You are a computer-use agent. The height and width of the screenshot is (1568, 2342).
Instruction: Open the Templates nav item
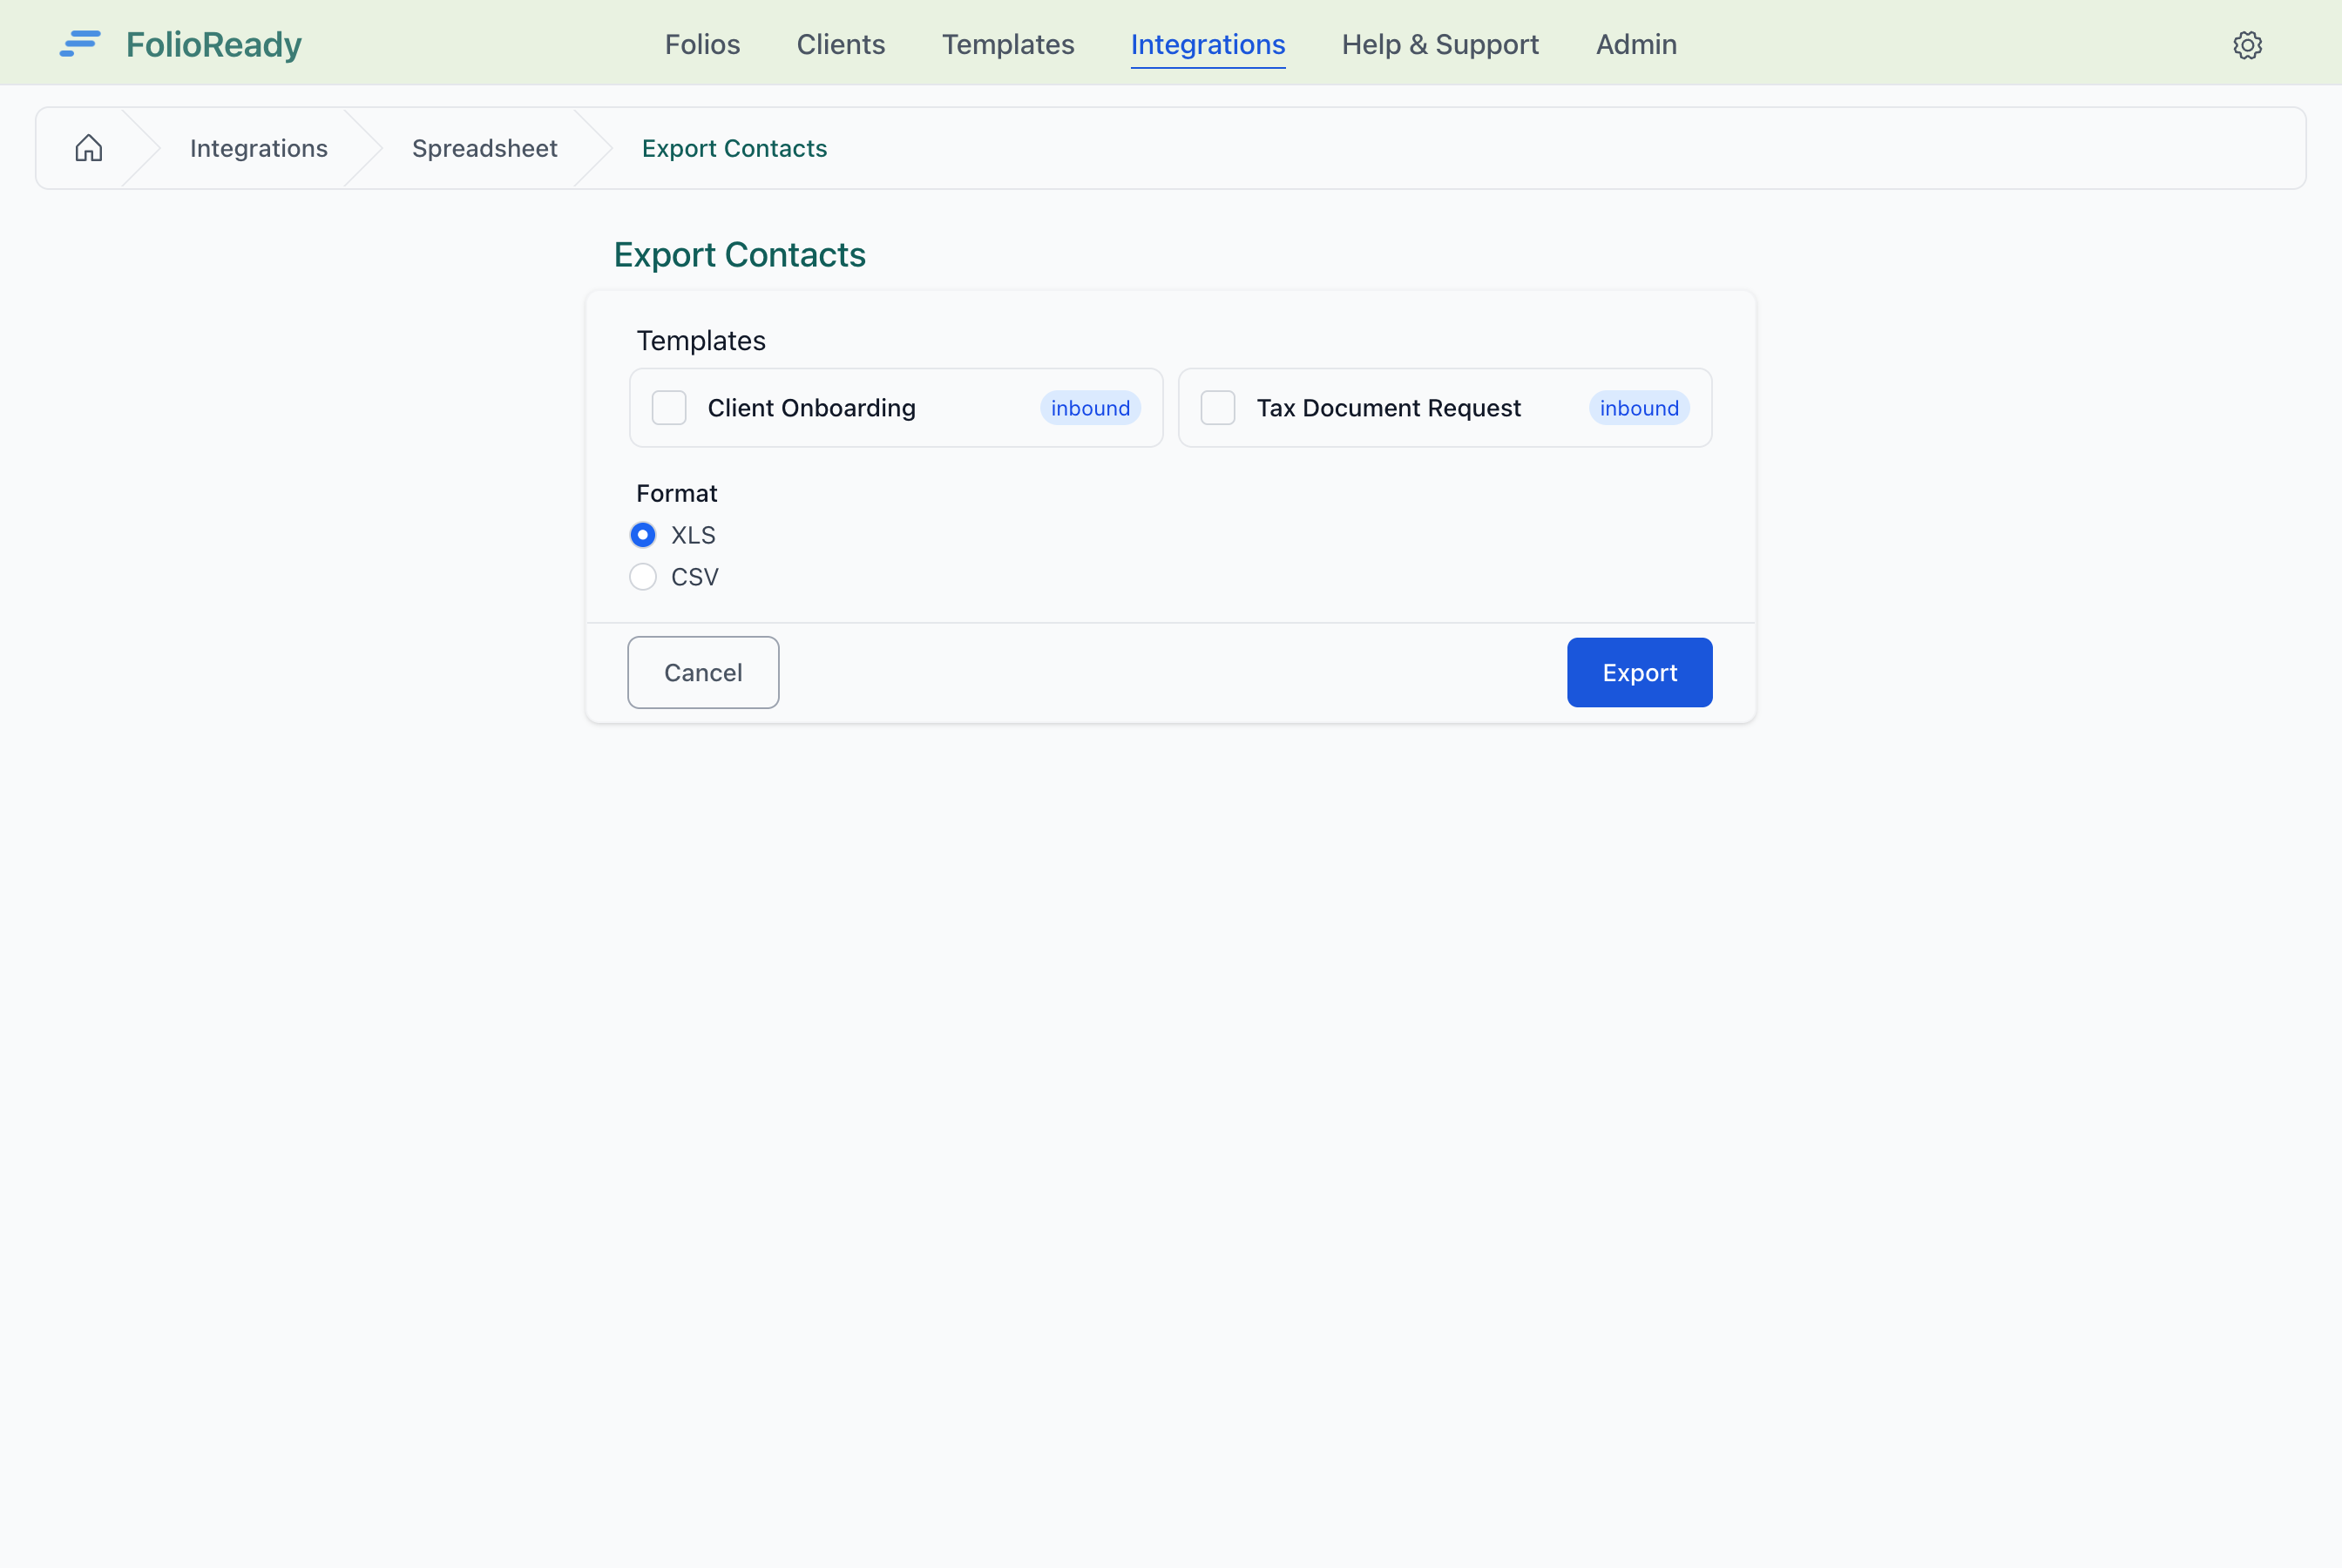(1008, 44)
